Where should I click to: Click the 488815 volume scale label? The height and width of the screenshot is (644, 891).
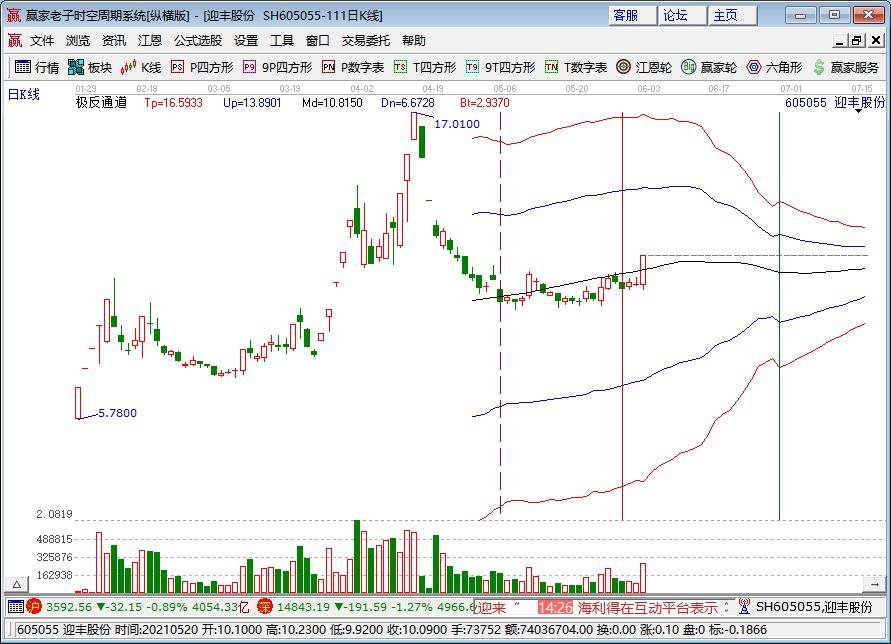(55, 539)
